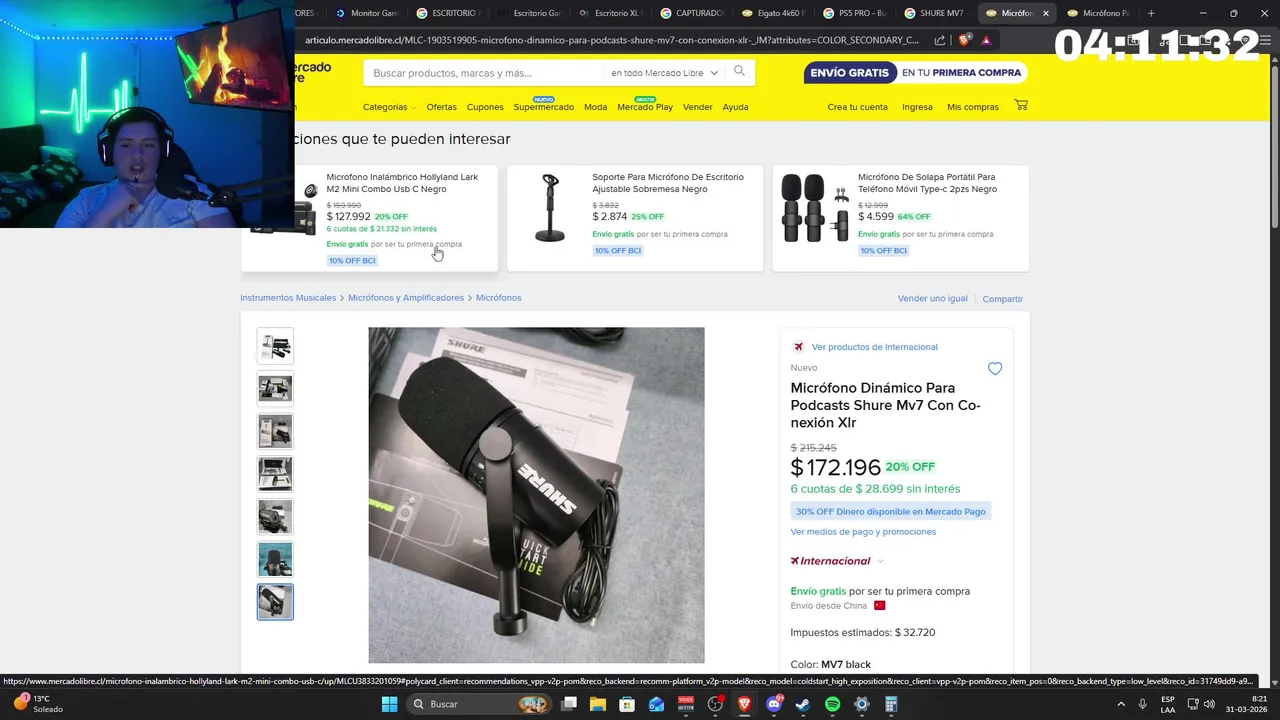
Task: Click the 'Instrumentos Musicales' breadcrumb
Action: click(288, 298)
